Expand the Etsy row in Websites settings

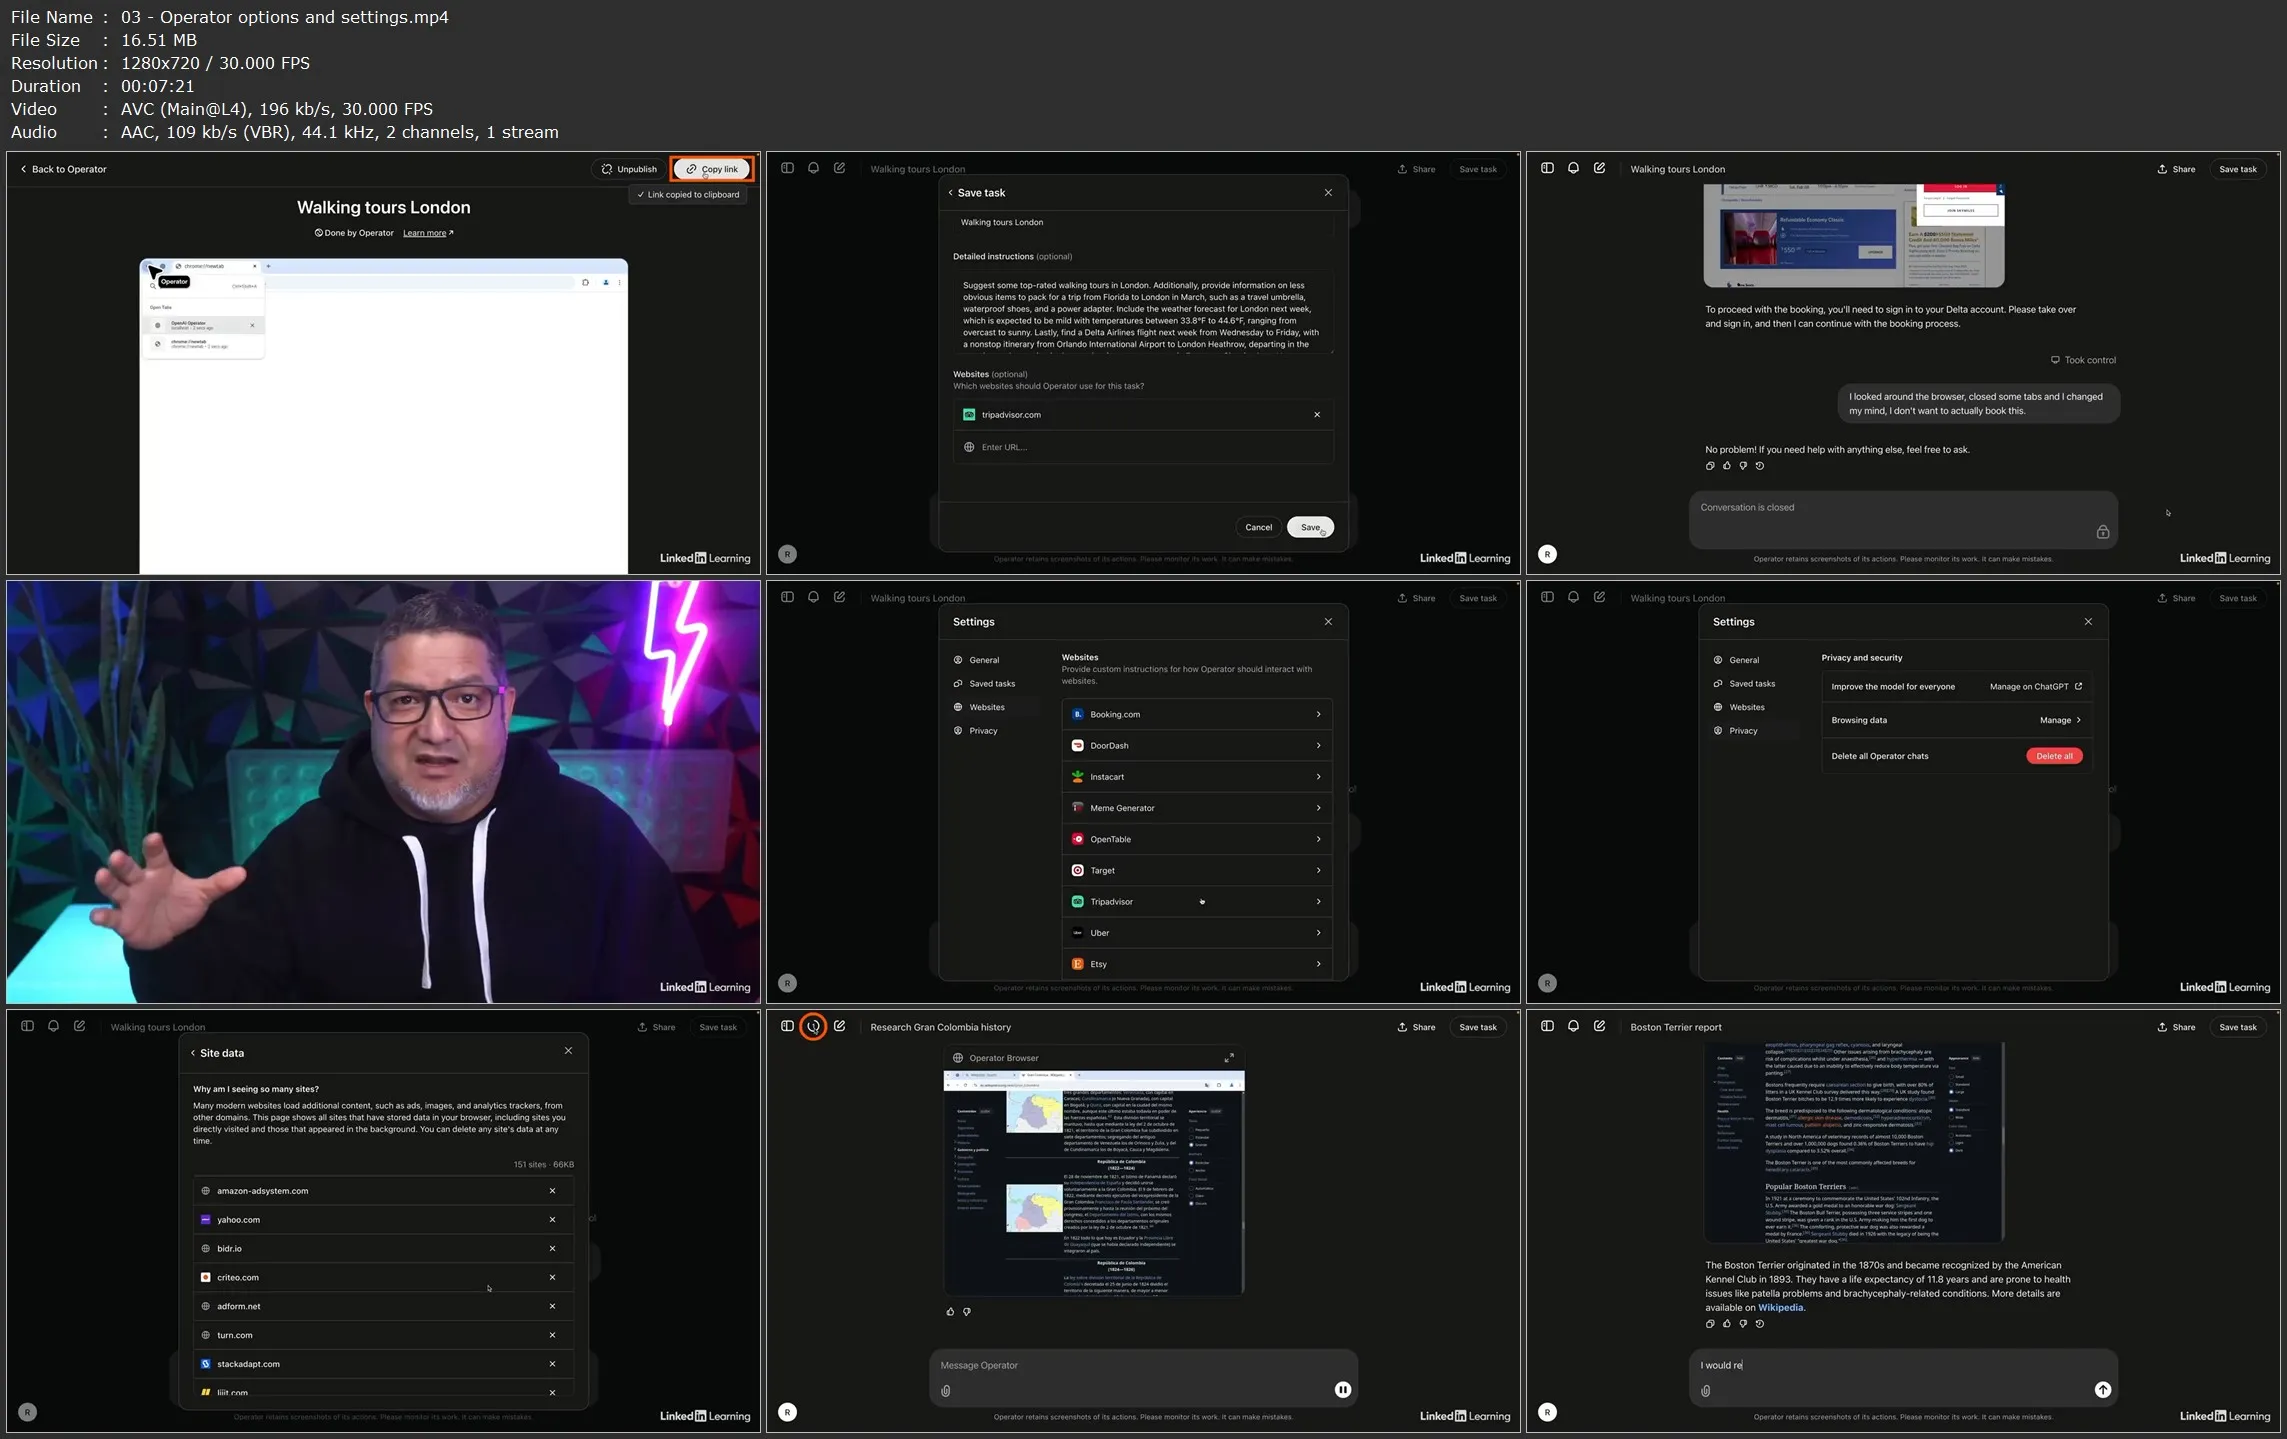pos(1197,964)
